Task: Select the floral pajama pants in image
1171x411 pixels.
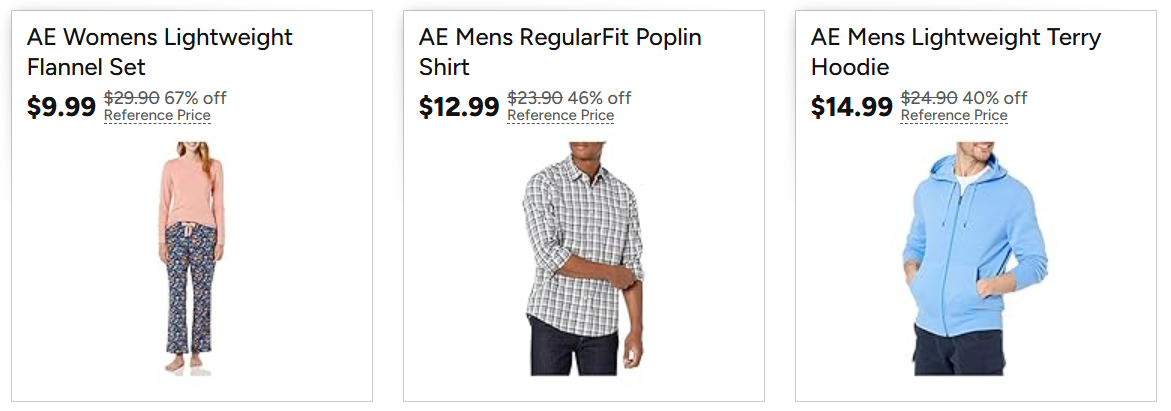Action: click(x=190, y=288)
